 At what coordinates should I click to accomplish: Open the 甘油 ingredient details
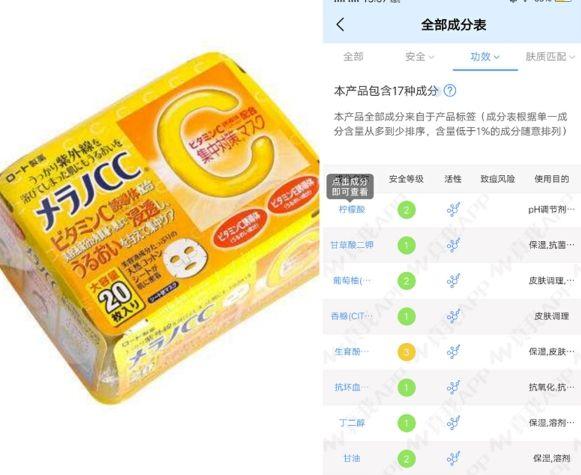352,458
